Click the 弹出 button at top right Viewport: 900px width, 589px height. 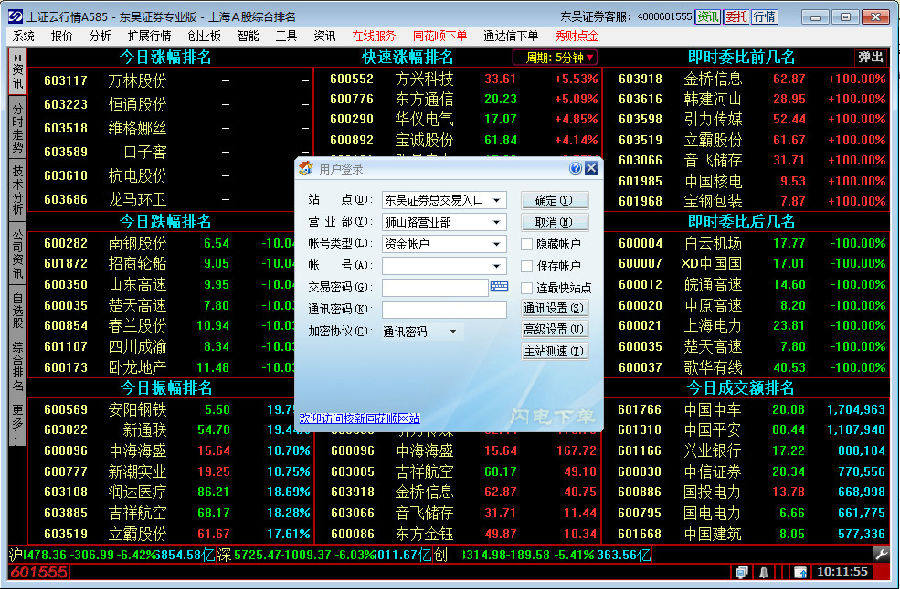pyautogui.click(x=871, y=57)
